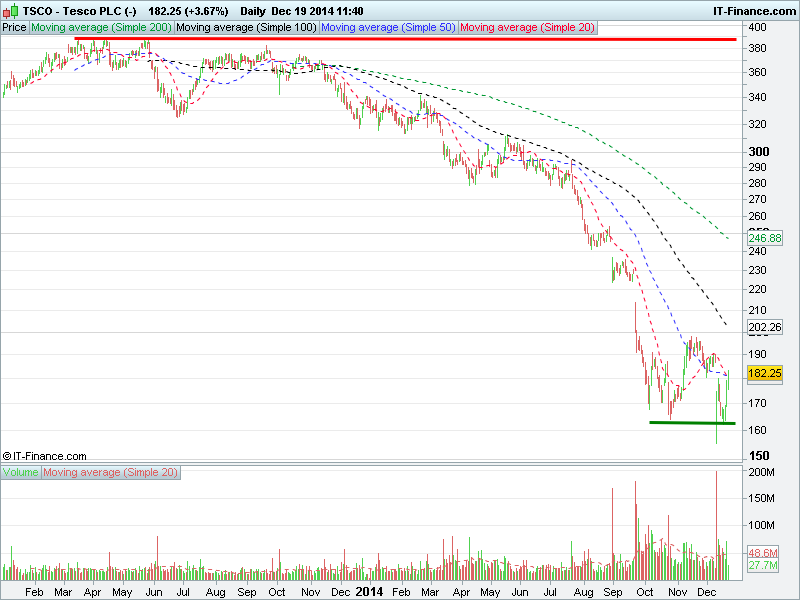800x600 pixels.
Task: Click the ©IT-Finance.com copyright text
Action: click(x=45, y=456)
